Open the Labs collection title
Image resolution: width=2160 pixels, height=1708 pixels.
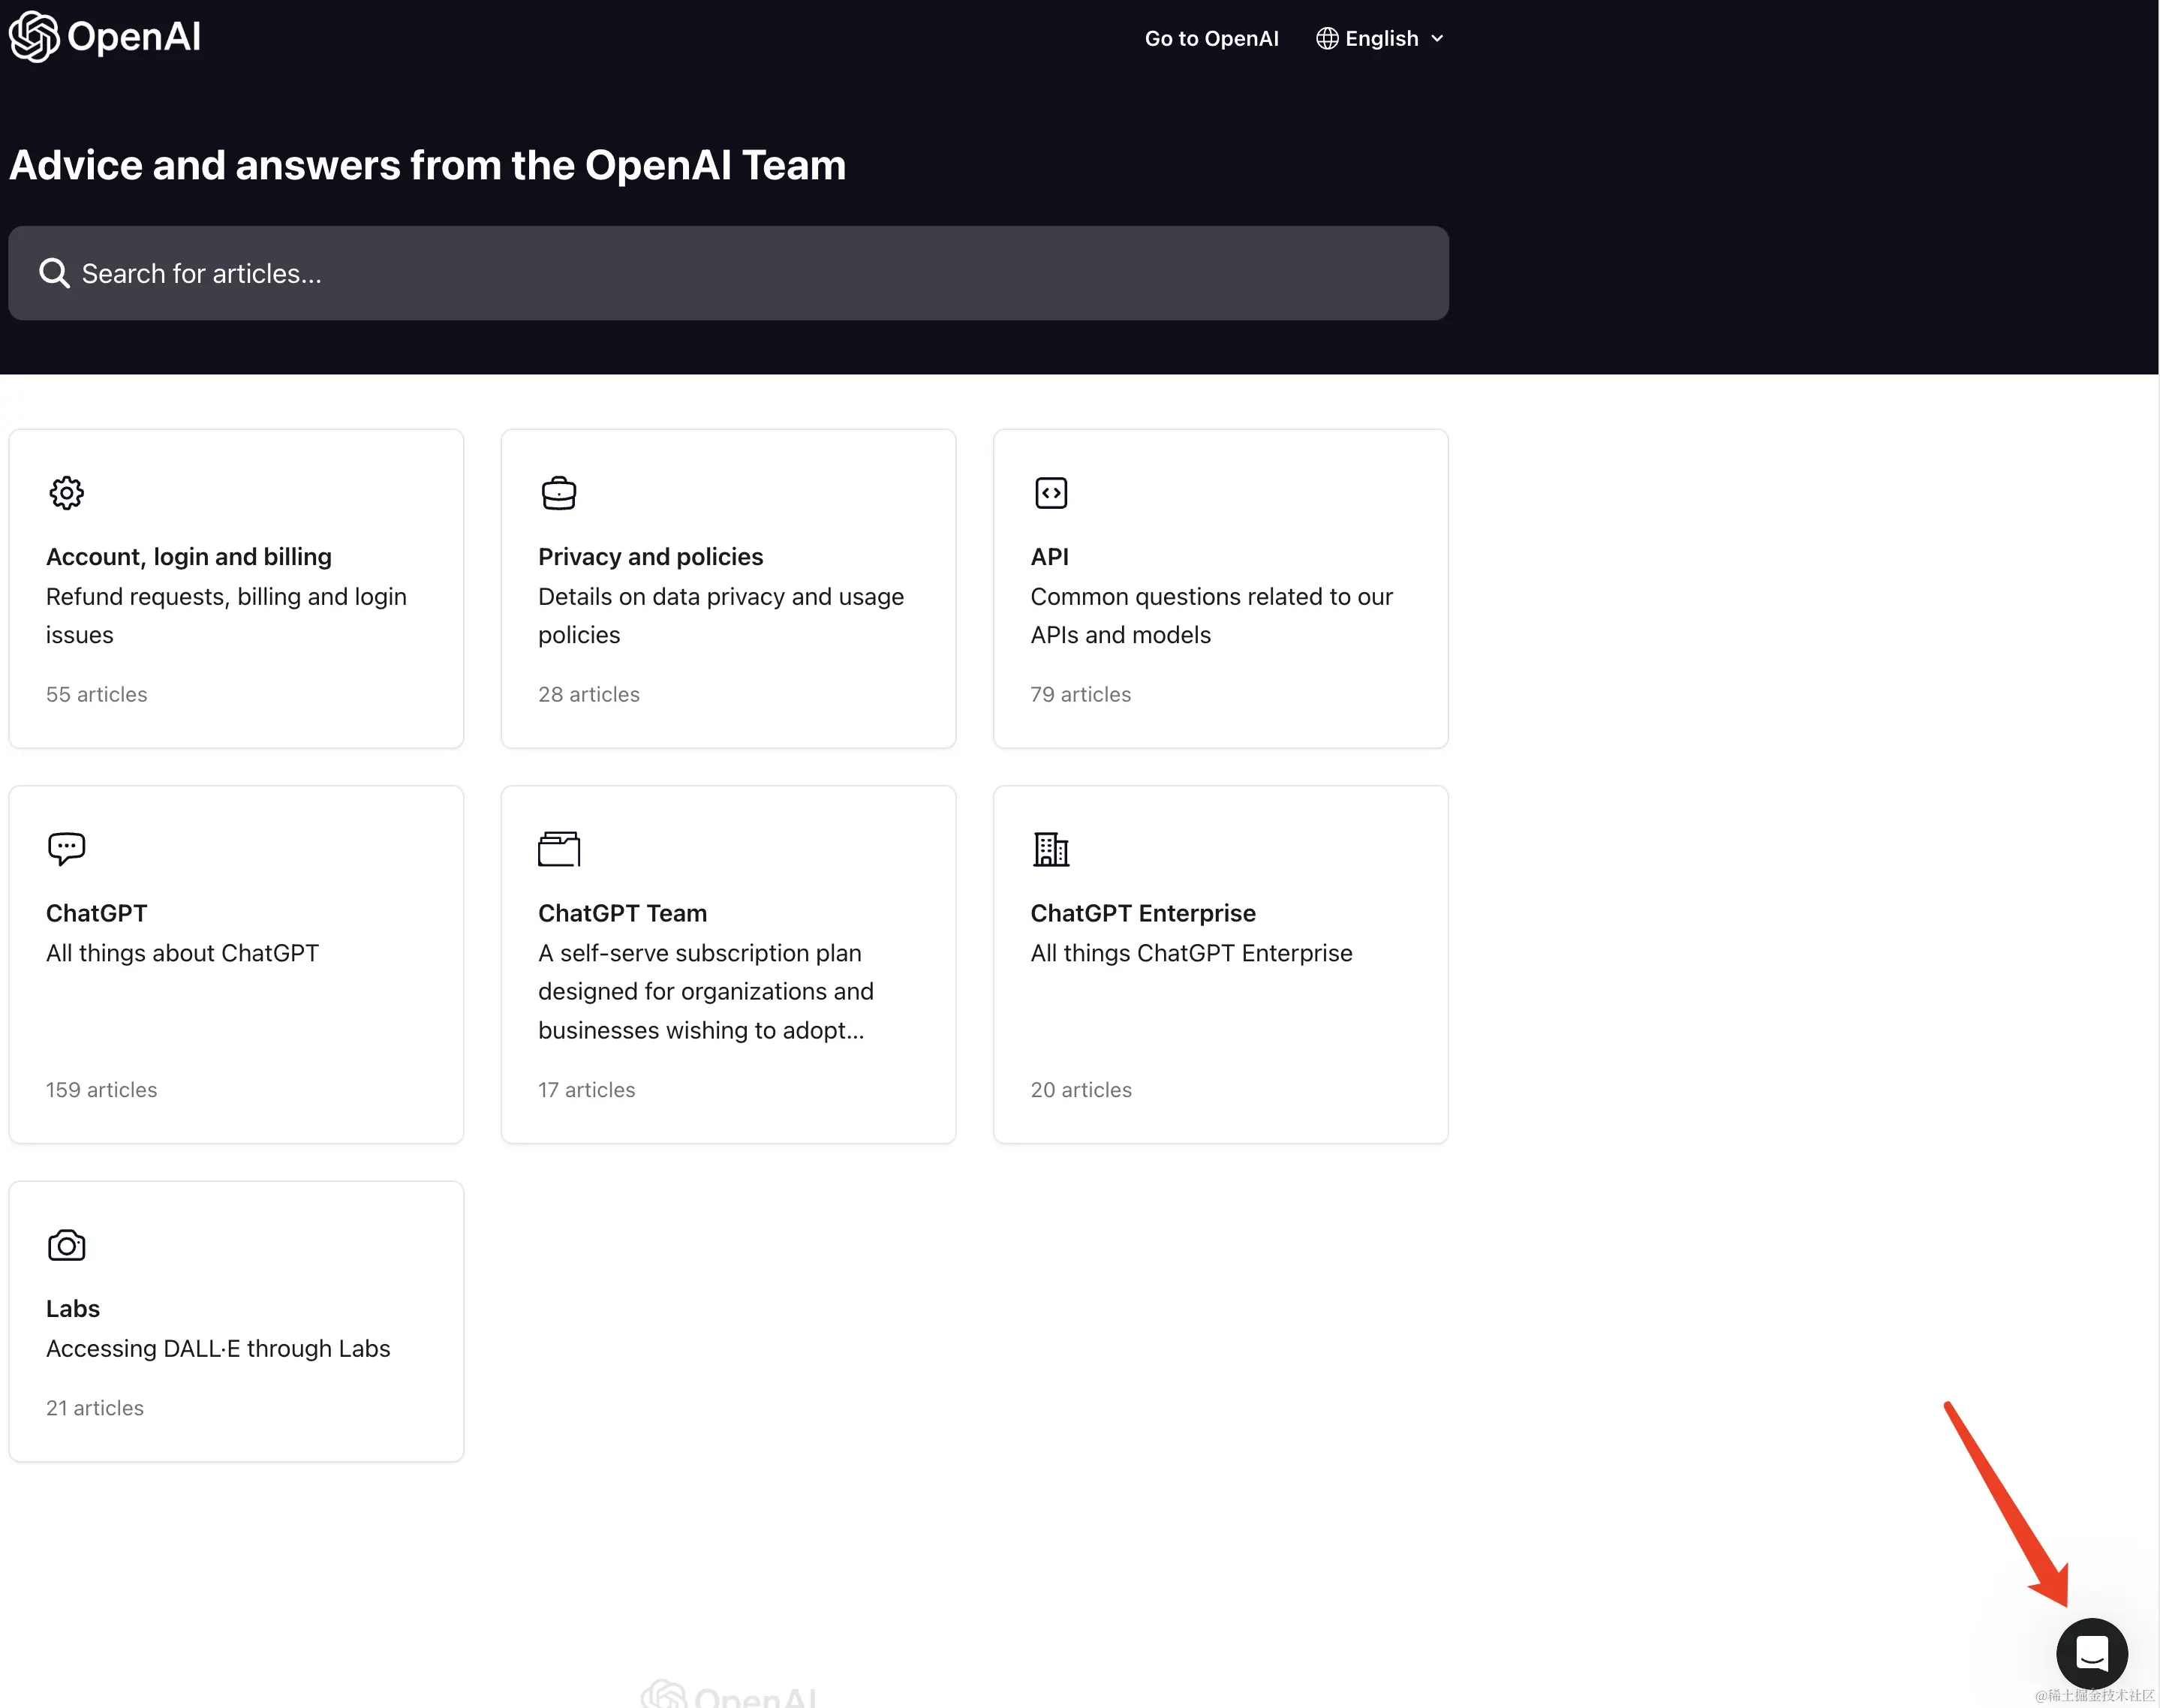(x=73, y=1309)
